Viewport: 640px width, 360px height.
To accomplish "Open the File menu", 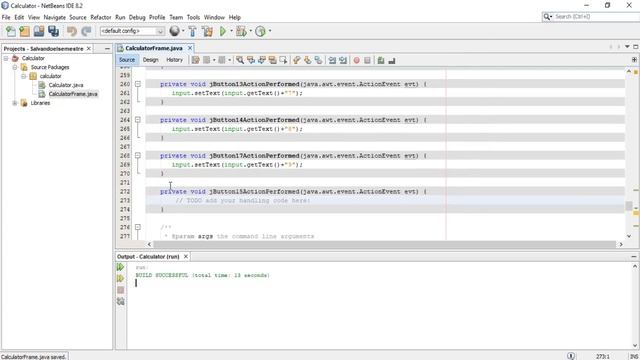I will point(6,17).
